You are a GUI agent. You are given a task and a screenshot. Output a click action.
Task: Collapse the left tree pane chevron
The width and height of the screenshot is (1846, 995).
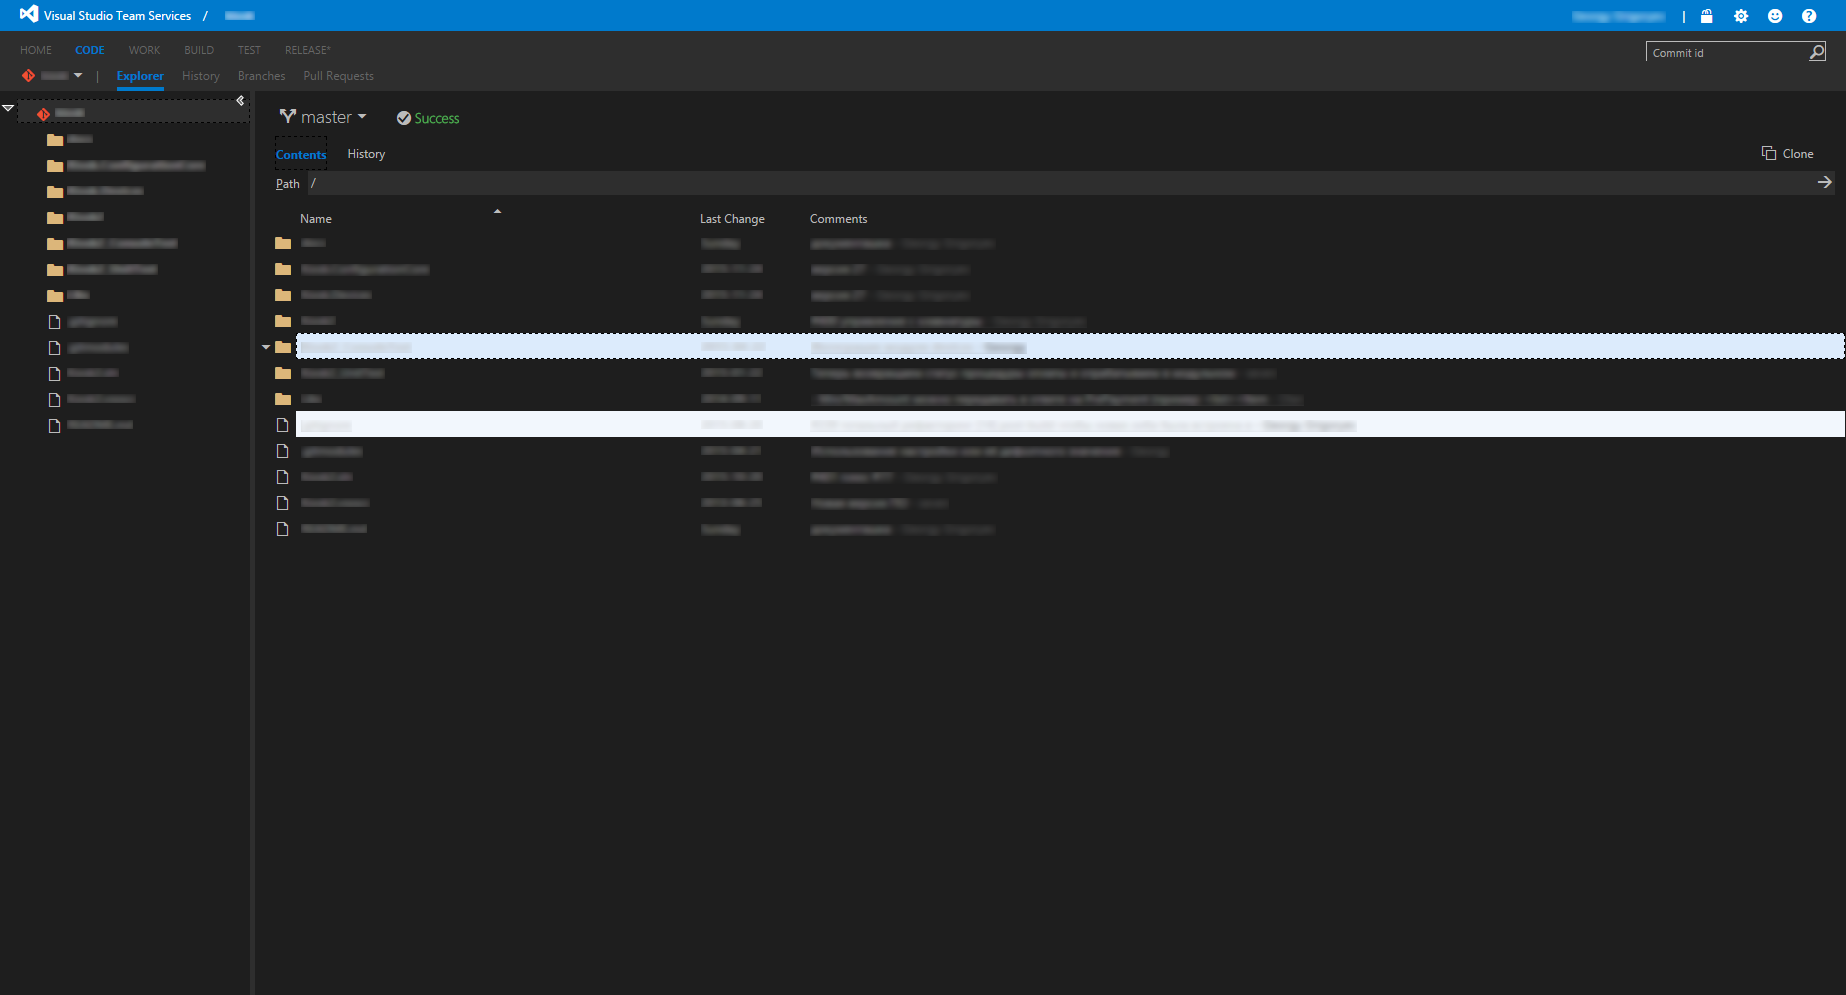coord(240,100)
